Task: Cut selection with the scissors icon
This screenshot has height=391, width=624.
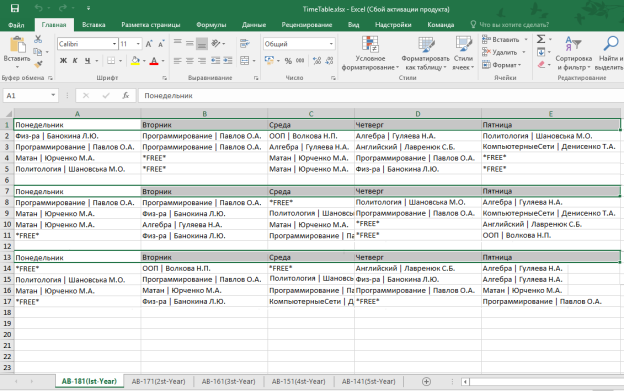Action: click(38, 39)
